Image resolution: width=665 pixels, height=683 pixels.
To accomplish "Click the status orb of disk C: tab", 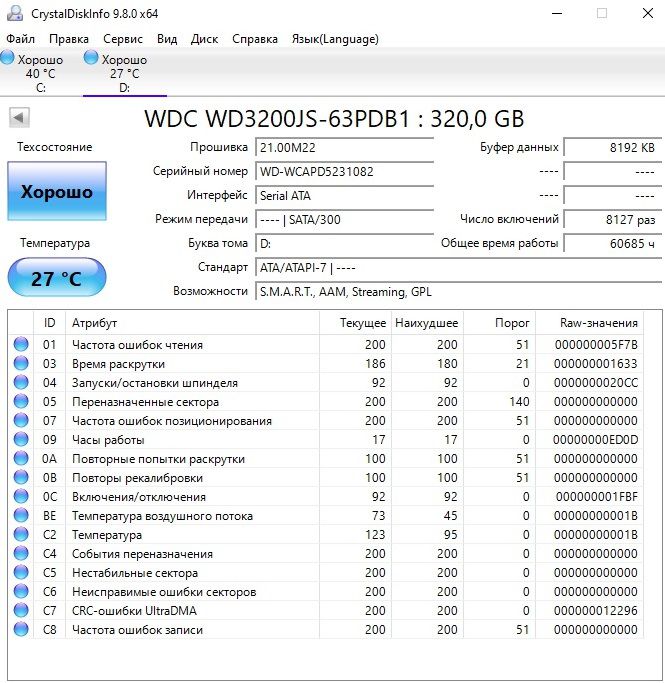I will coord(8,59).
